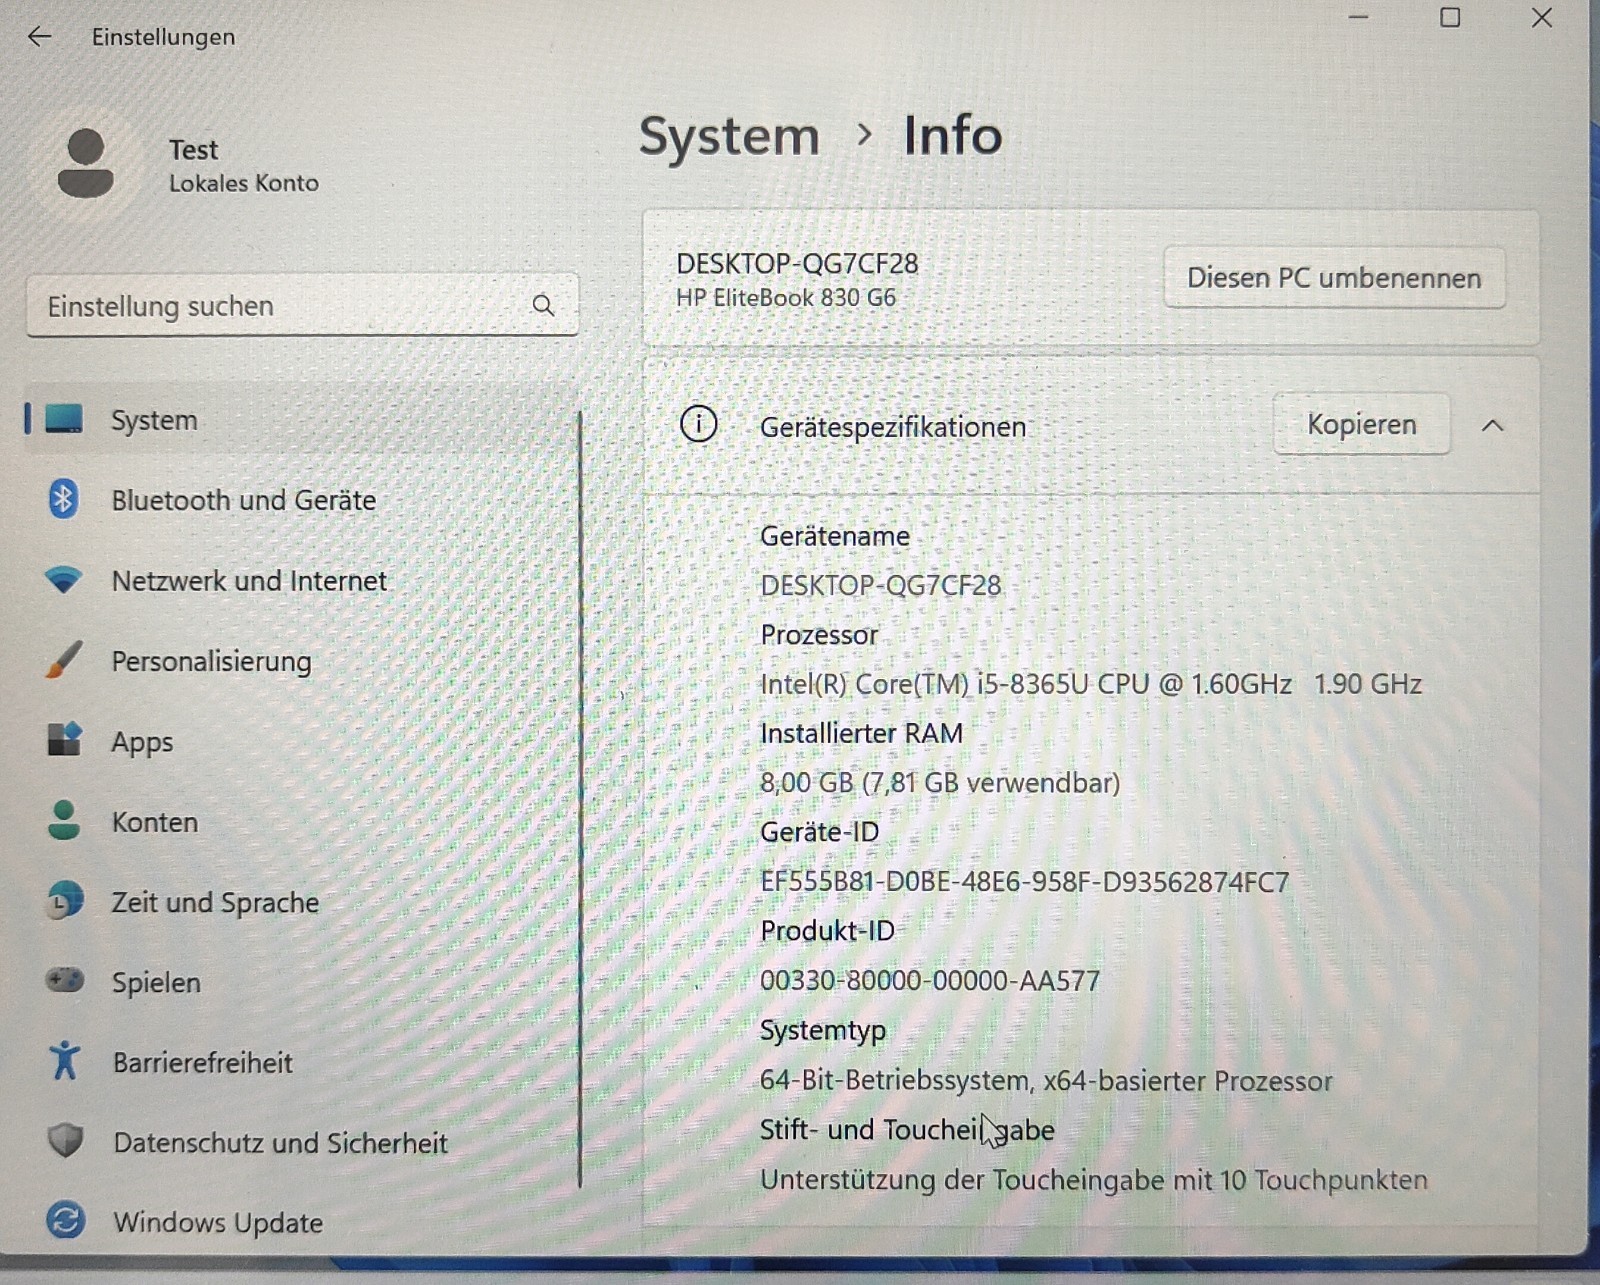Click the Test user account avatar
The height and width of the screenshot is (1285, 1600).
click(x=86, y=162)
